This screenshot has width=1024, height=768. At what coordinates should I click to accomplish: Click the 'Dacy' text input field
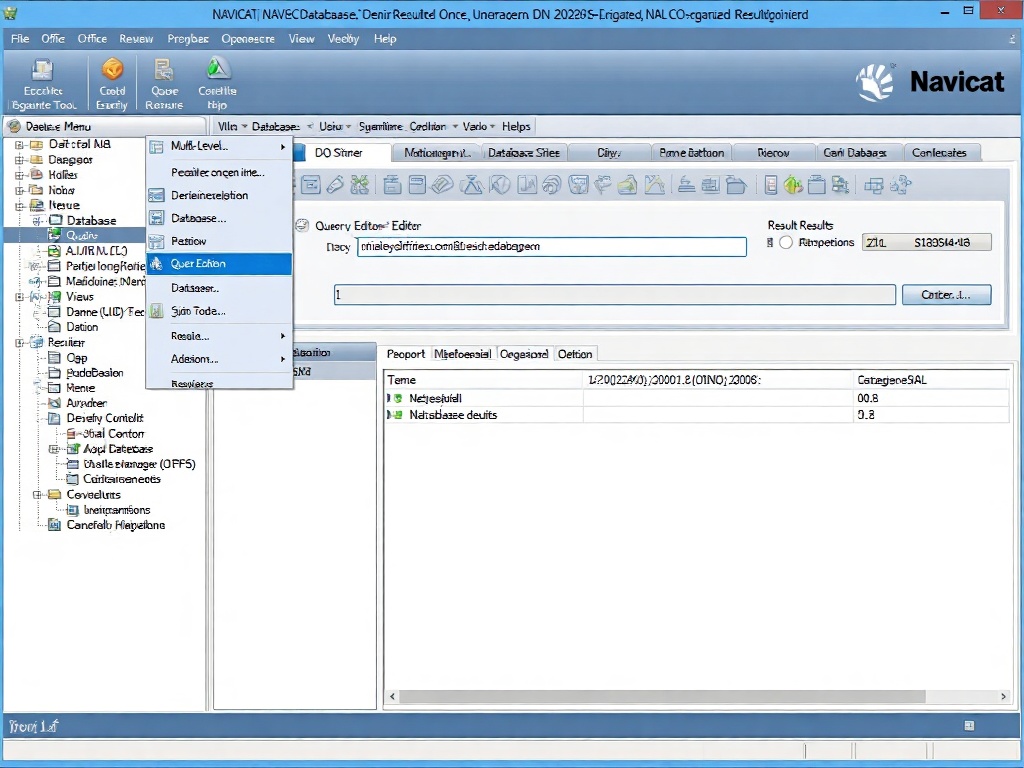[x=551, y=247]
